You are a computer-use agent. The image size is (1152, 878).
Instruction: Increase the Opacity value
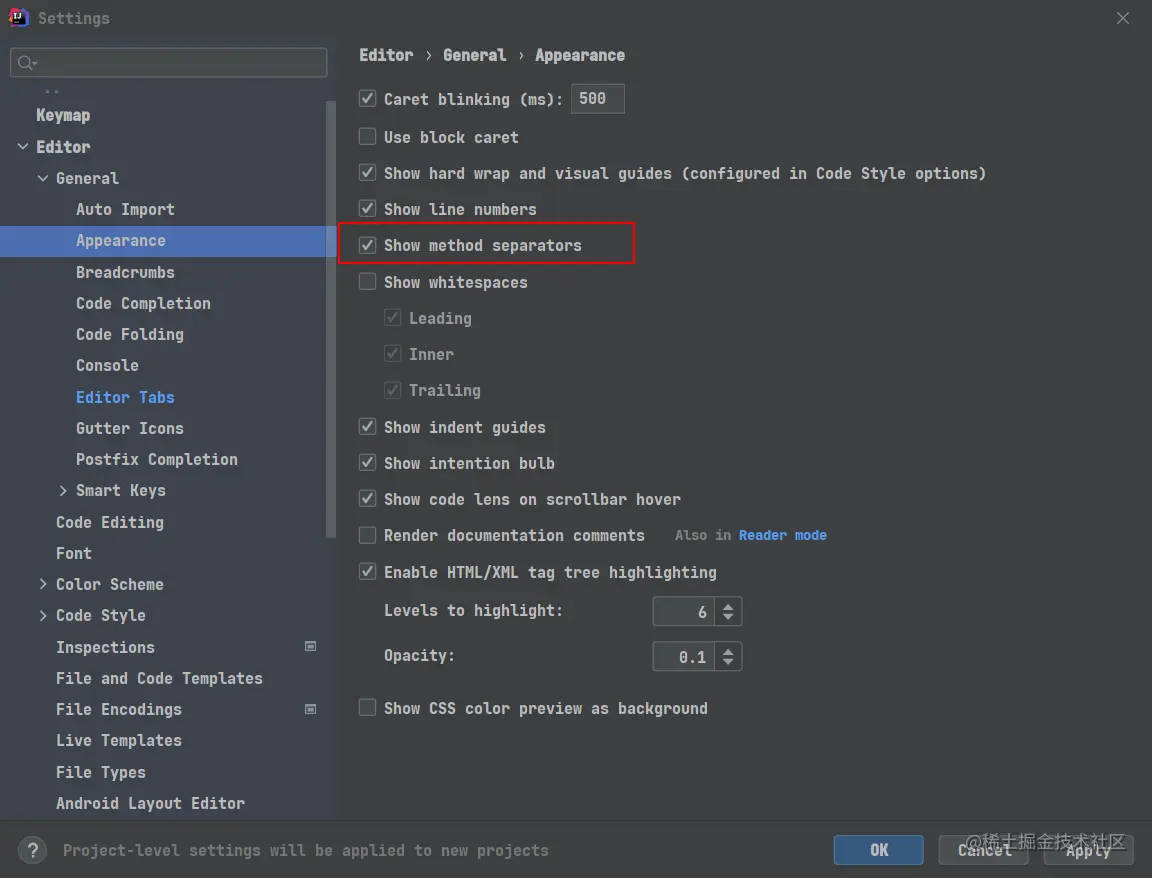(x=727, y=651)
